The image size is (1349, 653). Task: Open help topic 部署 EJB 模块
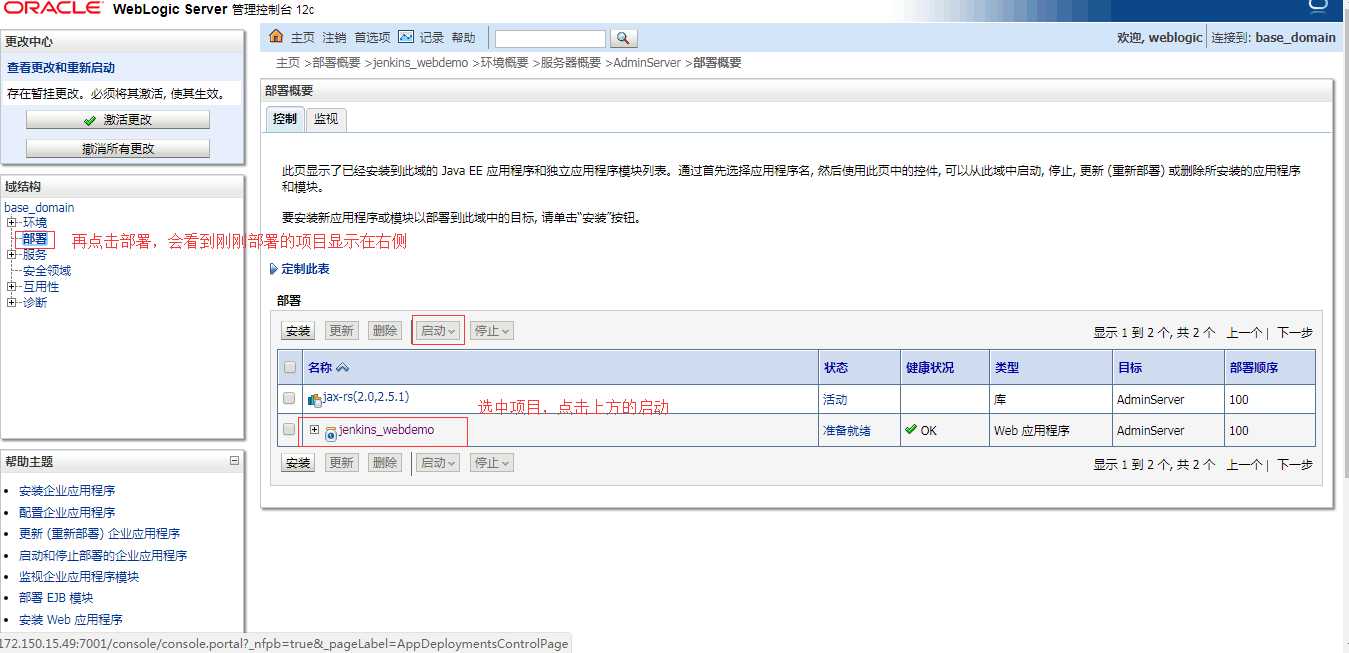click(56, 598)
